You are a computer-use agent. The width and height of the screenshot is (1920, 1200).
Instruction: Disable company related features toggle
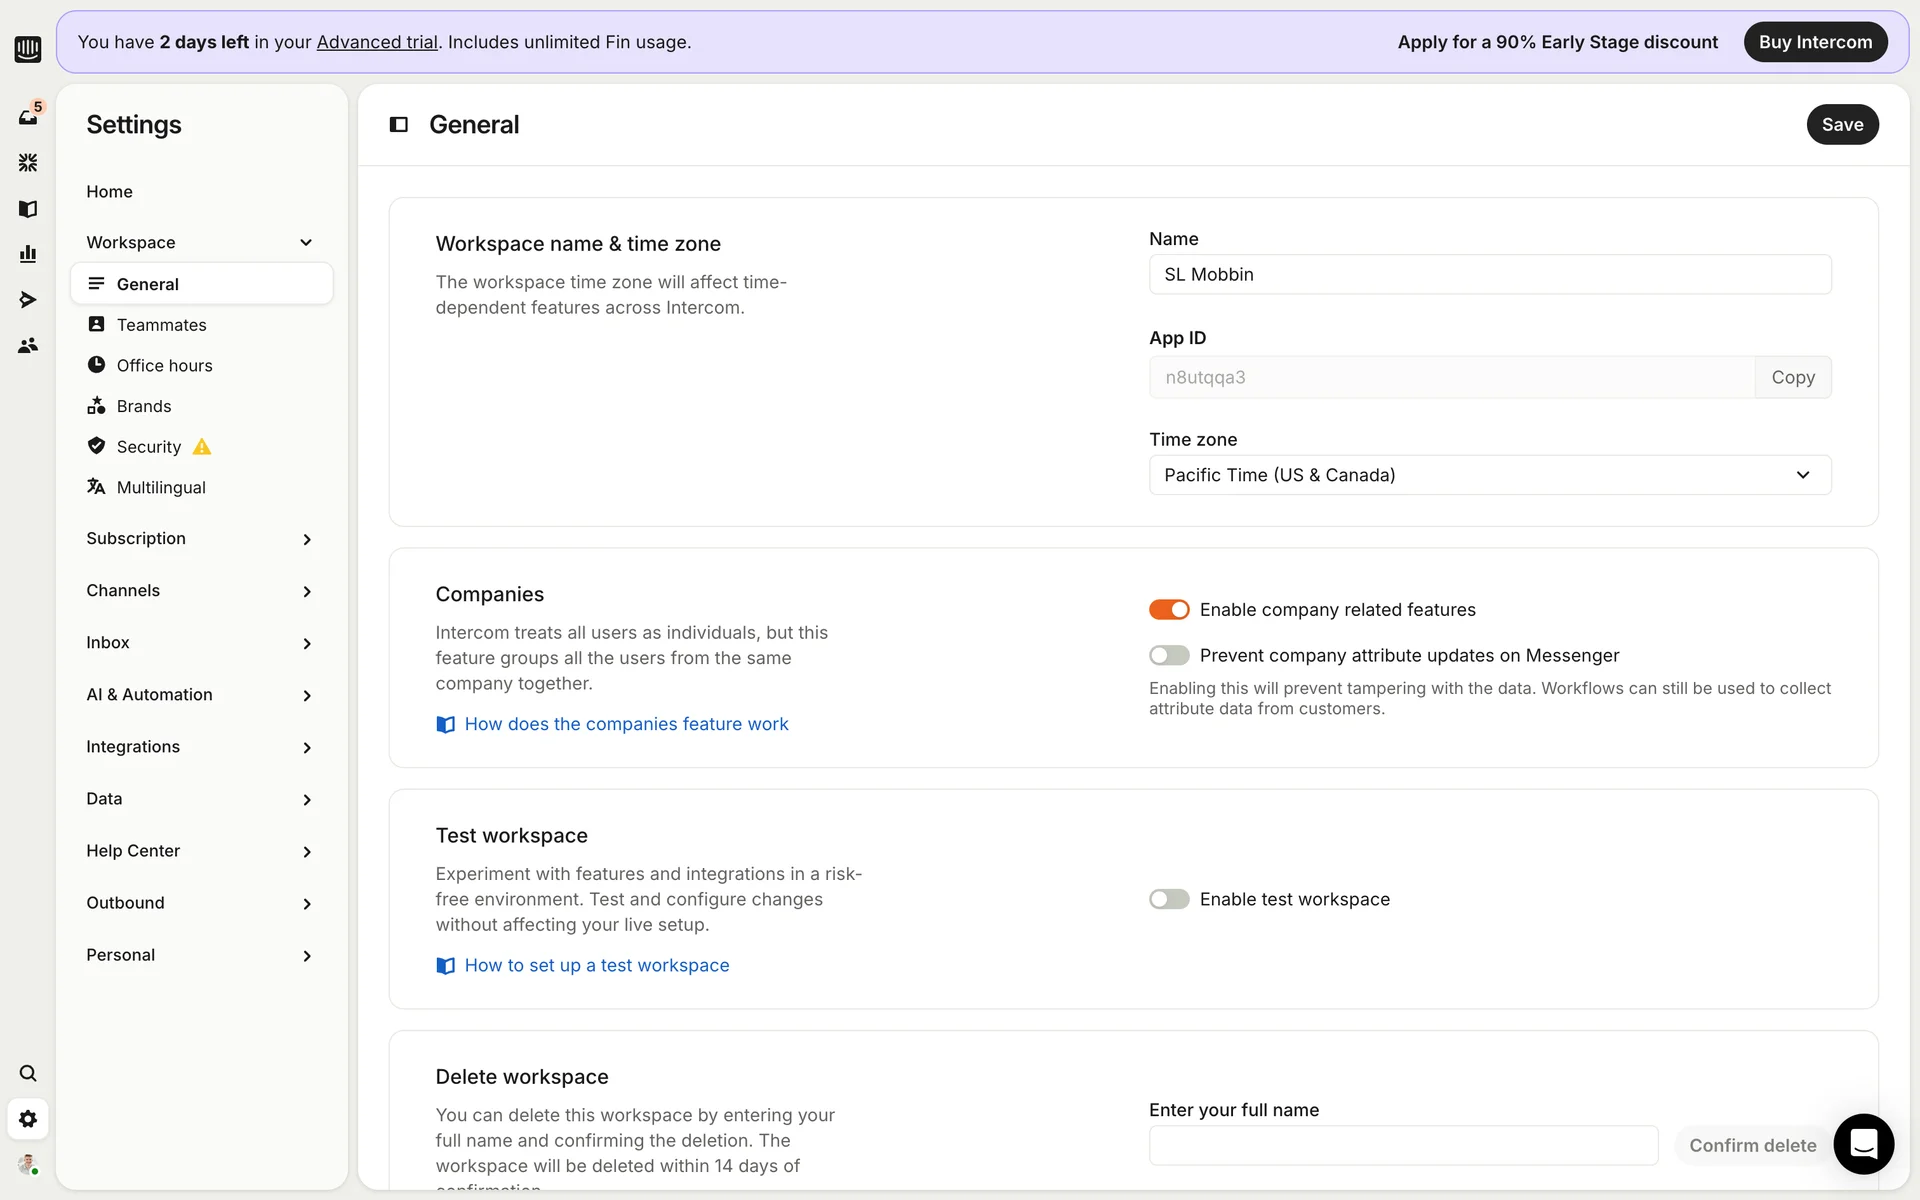(x=1168, y=610)
